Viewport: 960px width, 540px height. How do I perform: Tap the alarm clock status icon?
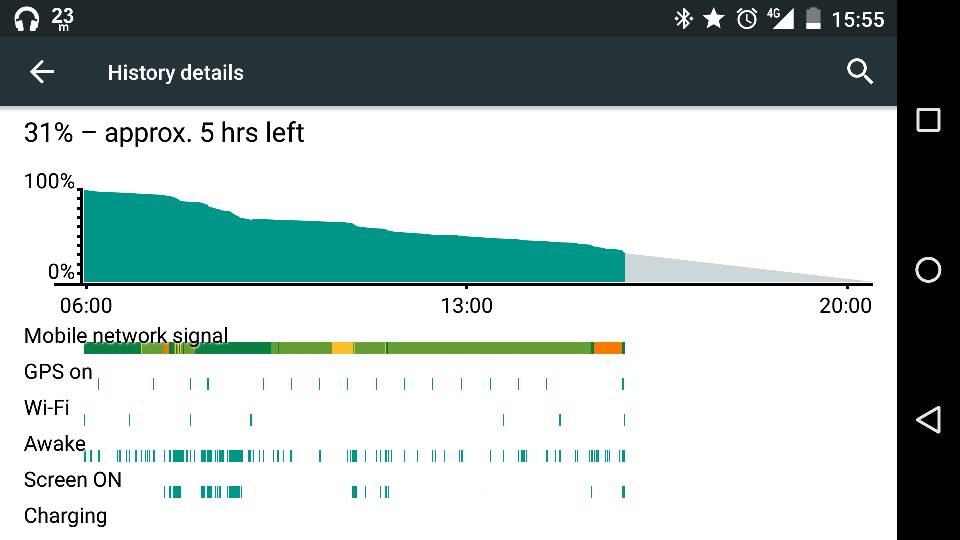(746, 19)
